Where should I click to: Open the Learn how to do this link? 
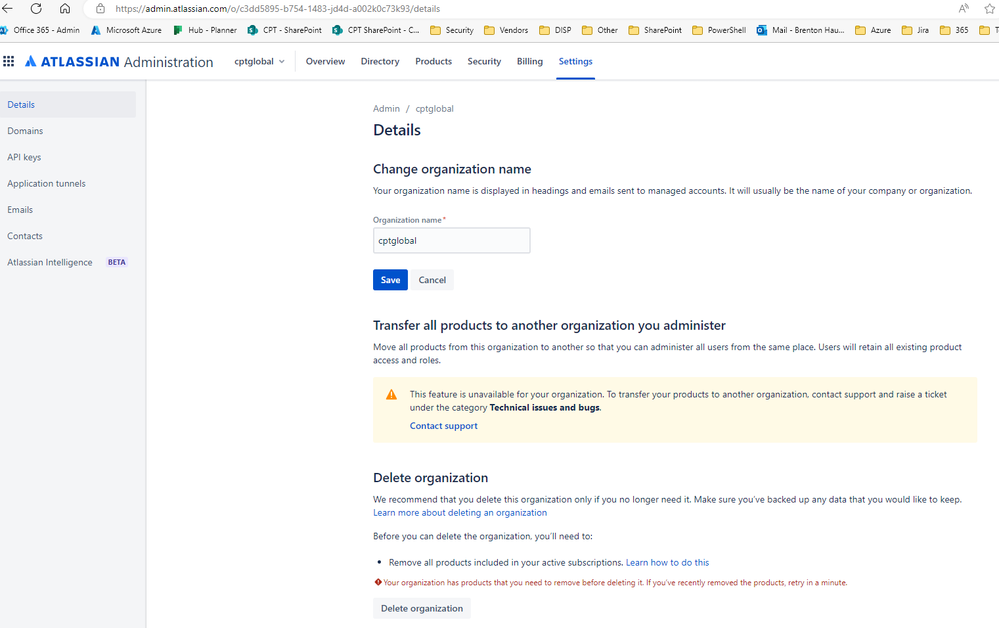667,562
